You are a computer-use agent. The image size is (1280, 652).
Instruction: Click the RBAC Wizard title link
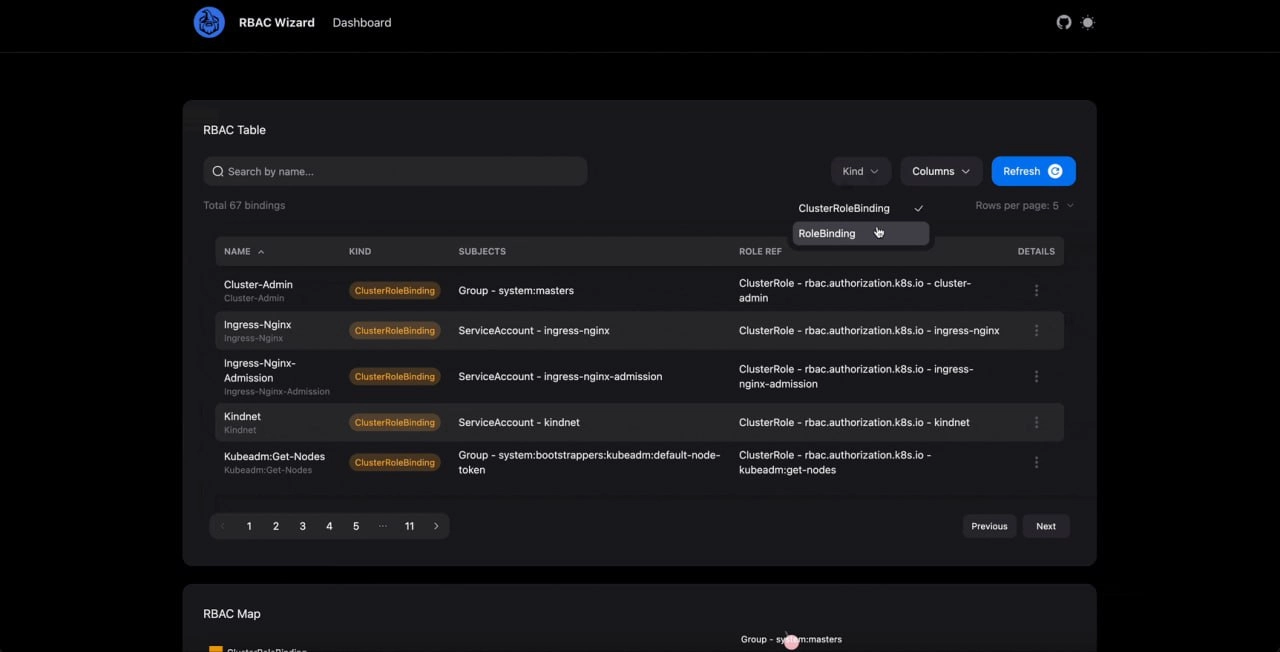[x=276, y=22]
